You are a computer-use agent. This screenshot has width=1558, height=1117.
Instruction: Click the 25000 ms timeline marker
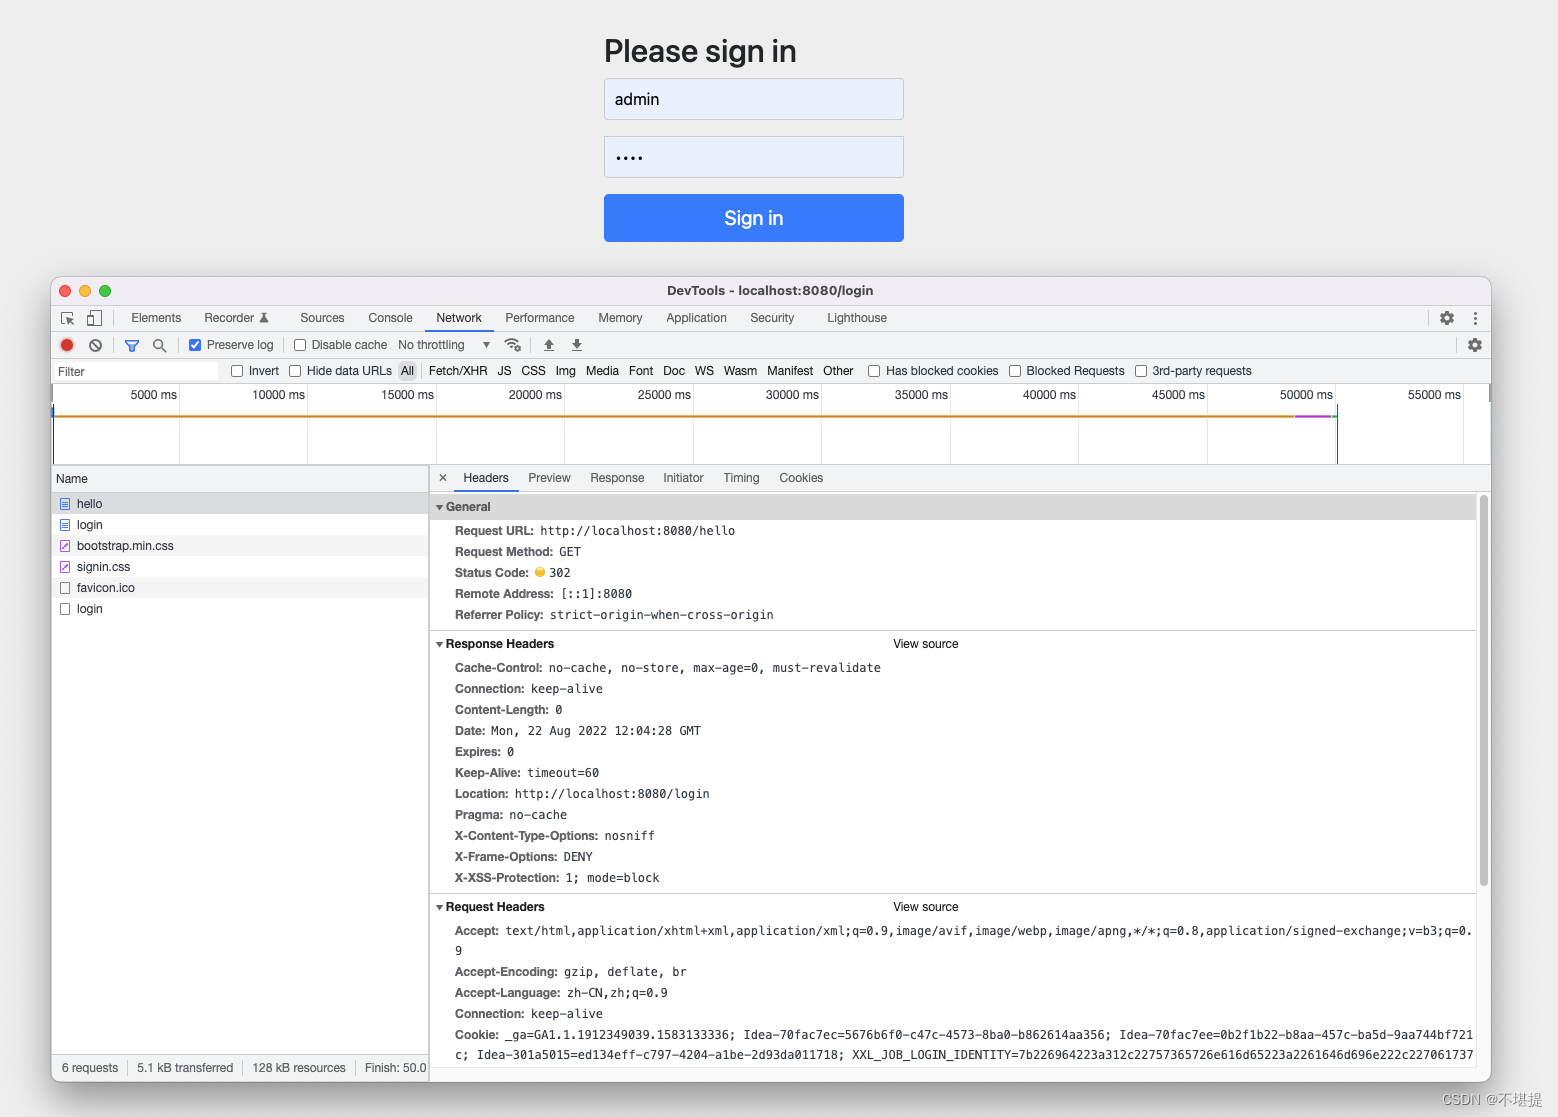coord(664,395)
